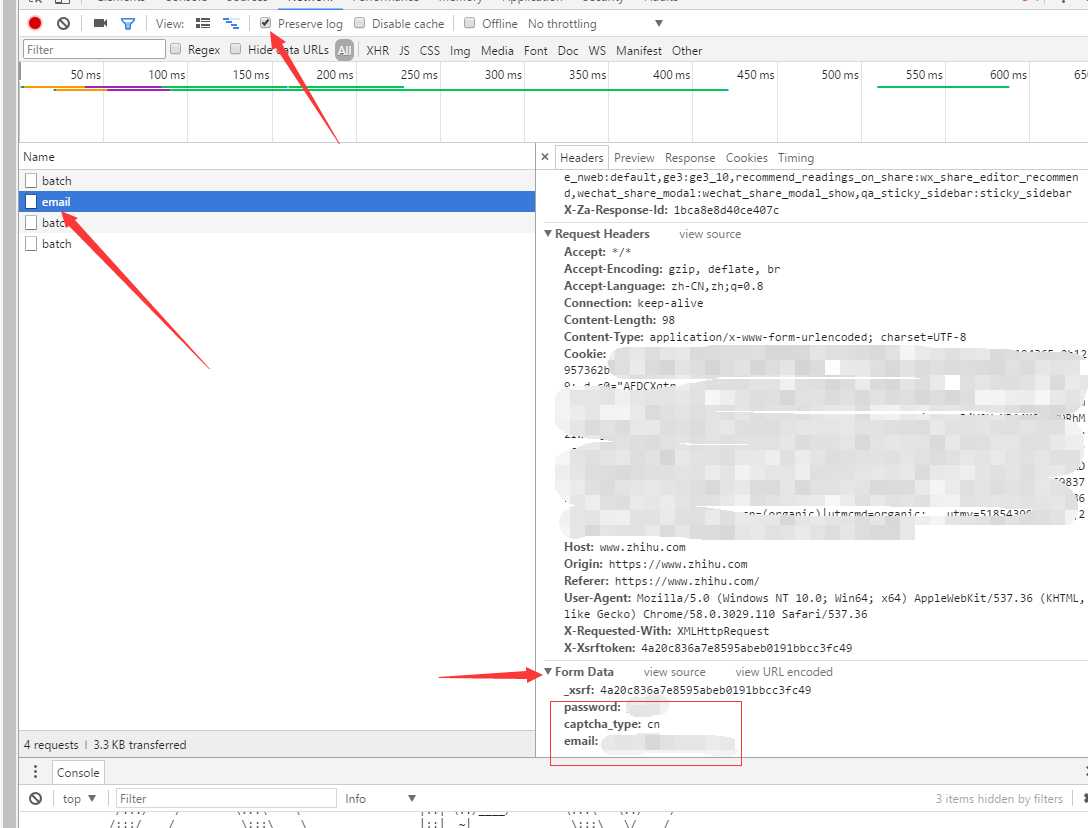Click view source next to Request Headers
Viewport: 1088px width, 828px height.
(x=710, y=234)
